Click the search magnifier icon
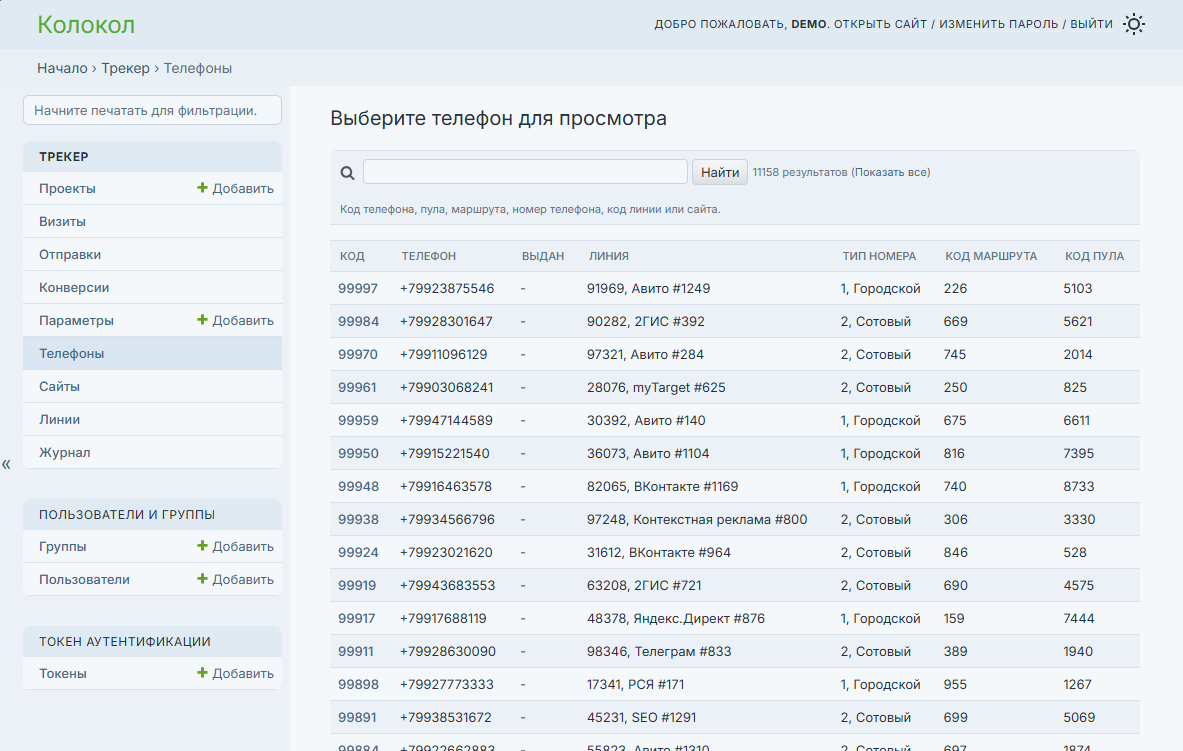 347,173
